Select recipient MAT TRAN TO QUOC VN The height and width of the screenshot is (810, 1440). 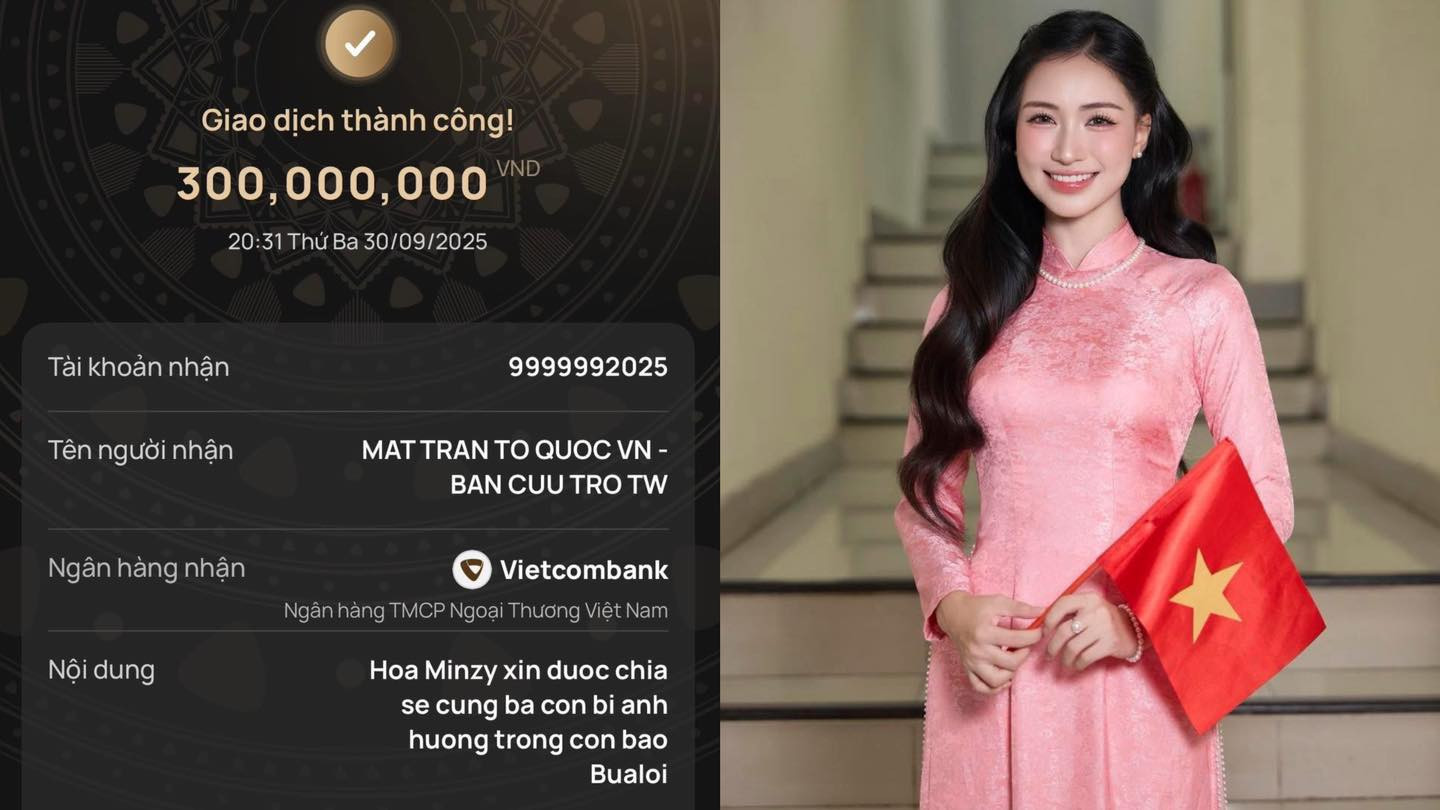[x=515, y=467]
